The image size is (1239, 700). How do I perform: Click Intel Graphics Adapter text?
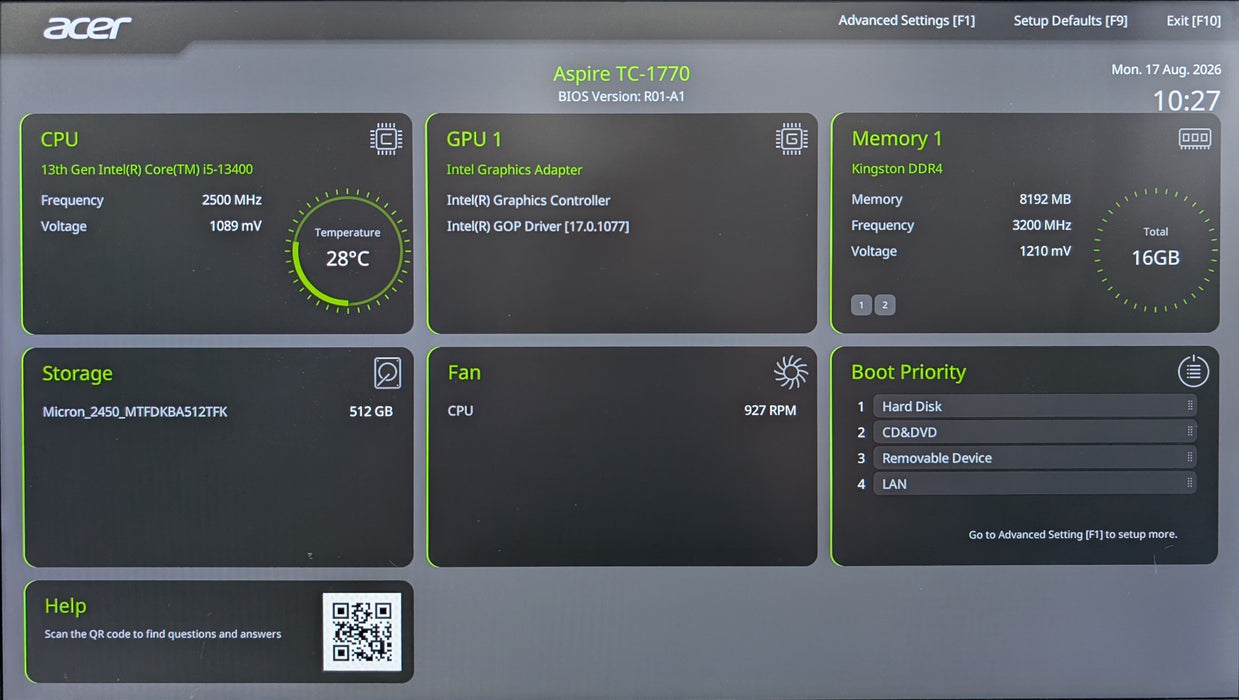click(x=514, y=170)
